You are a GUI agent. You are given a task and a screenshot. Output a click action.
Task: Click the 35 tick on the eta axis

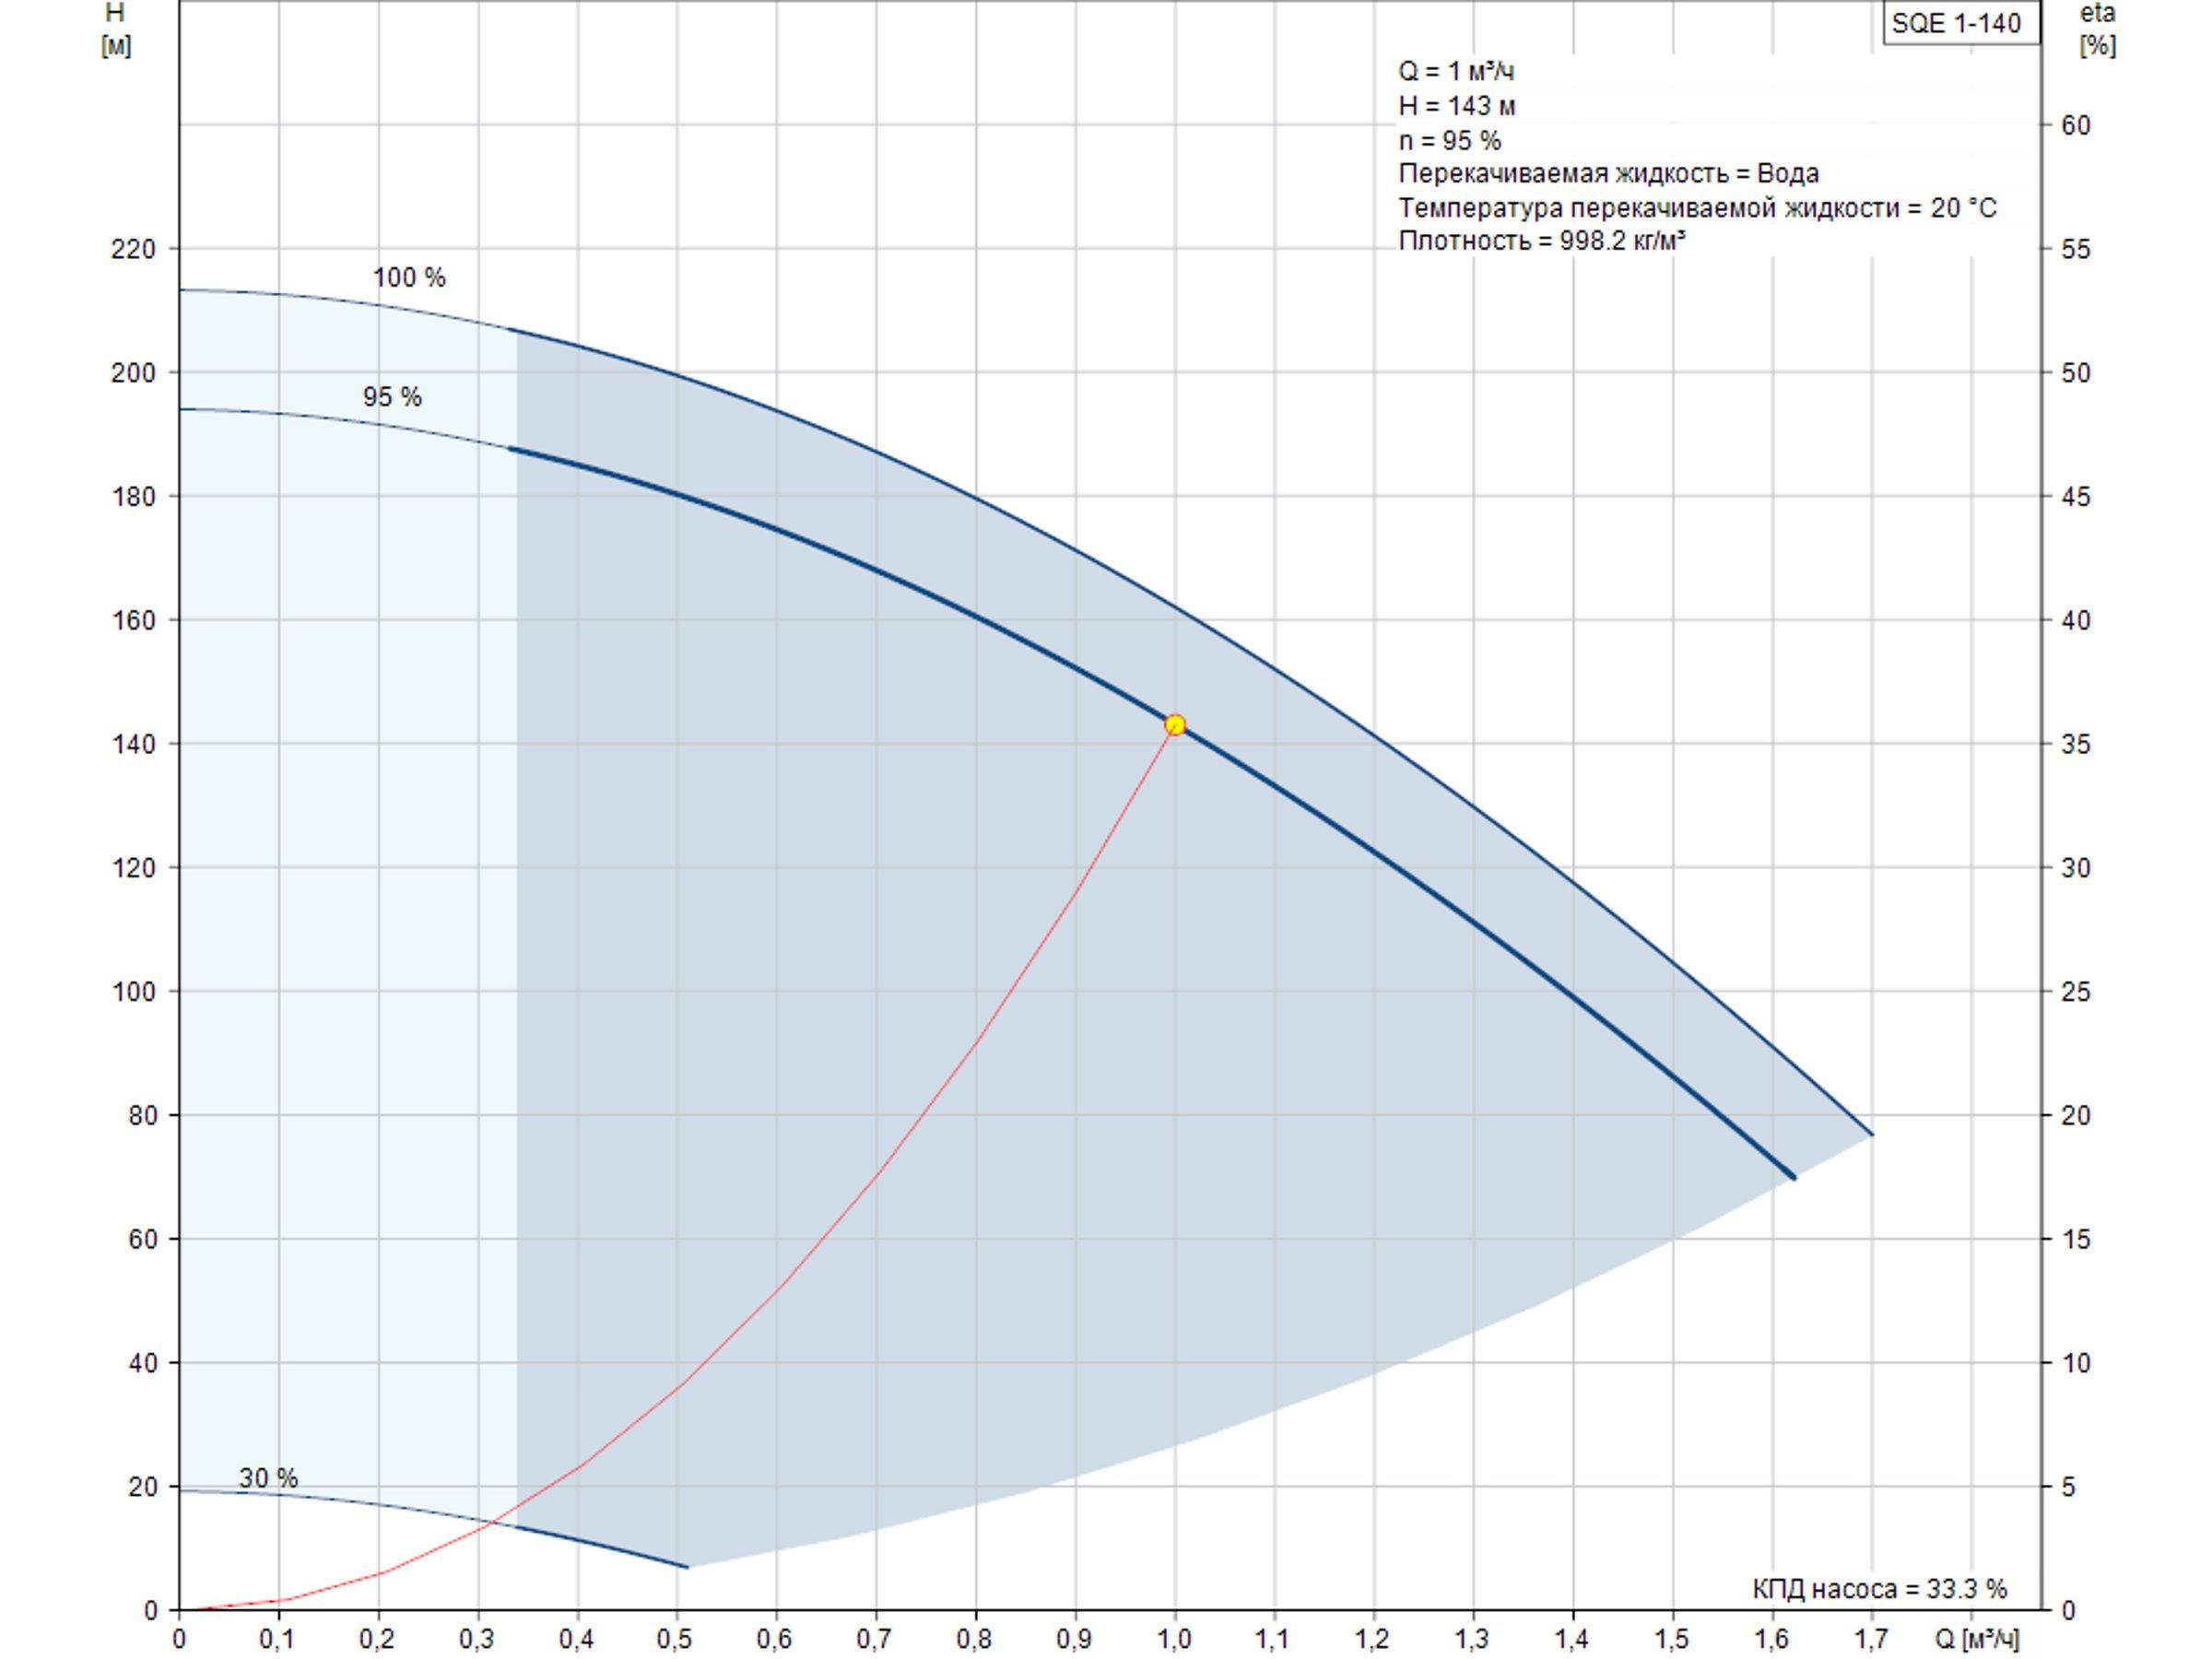click(x=2076, y=744)
